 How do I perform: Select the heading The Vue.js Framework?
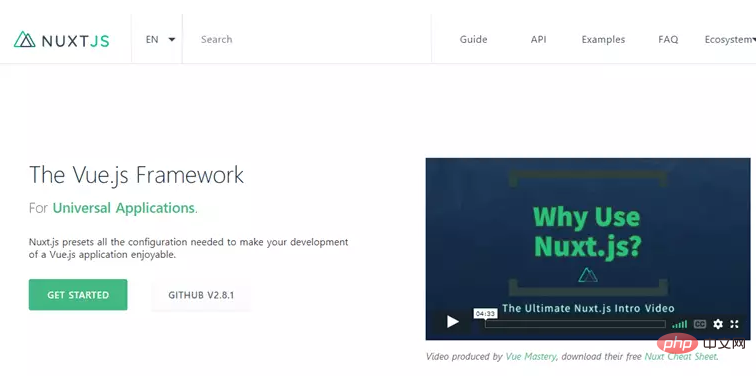click(x=136, y=175)
